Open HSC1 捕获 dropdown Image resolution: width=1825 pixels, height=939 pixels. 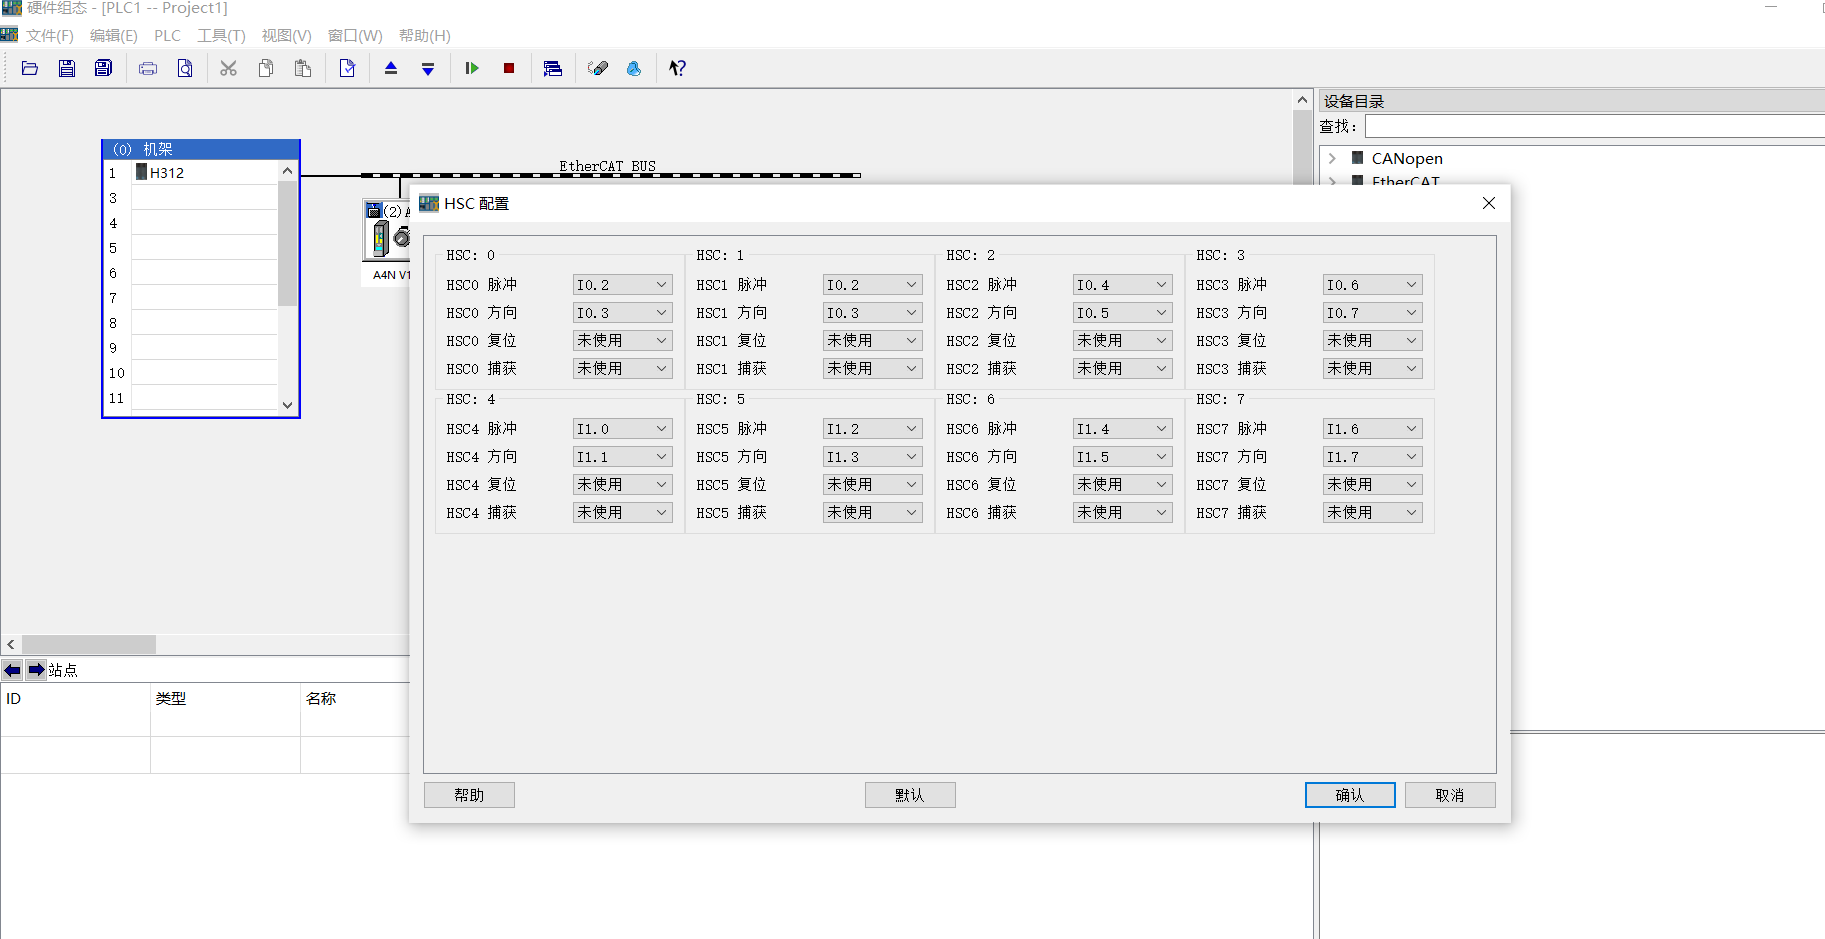(x=872, y=369)
